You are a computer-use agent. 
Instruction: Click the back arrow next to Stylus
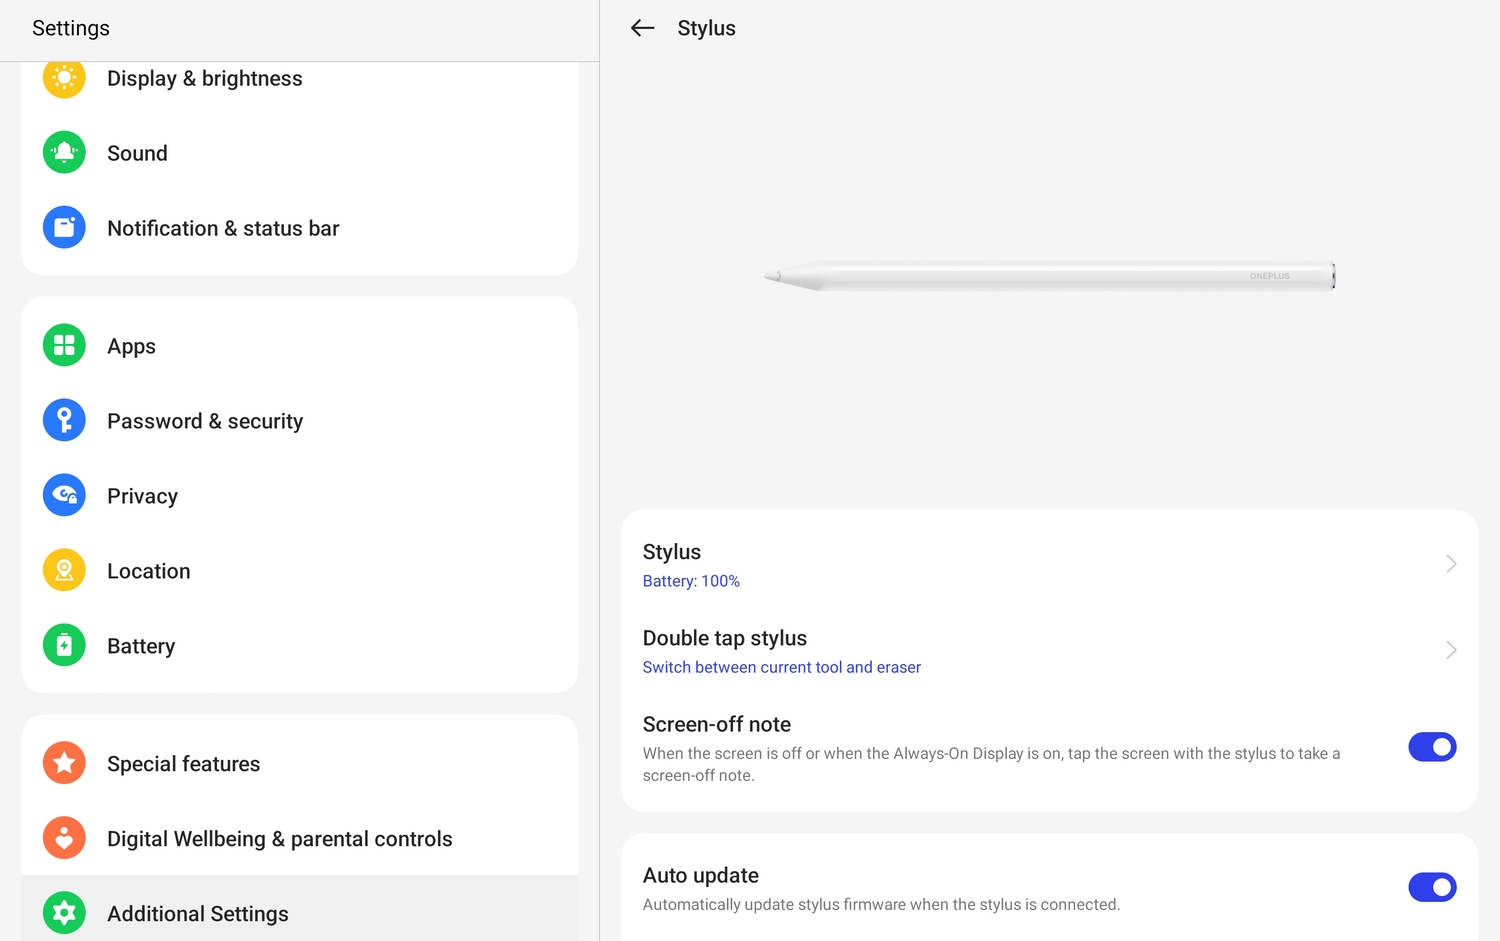(642, 28)
